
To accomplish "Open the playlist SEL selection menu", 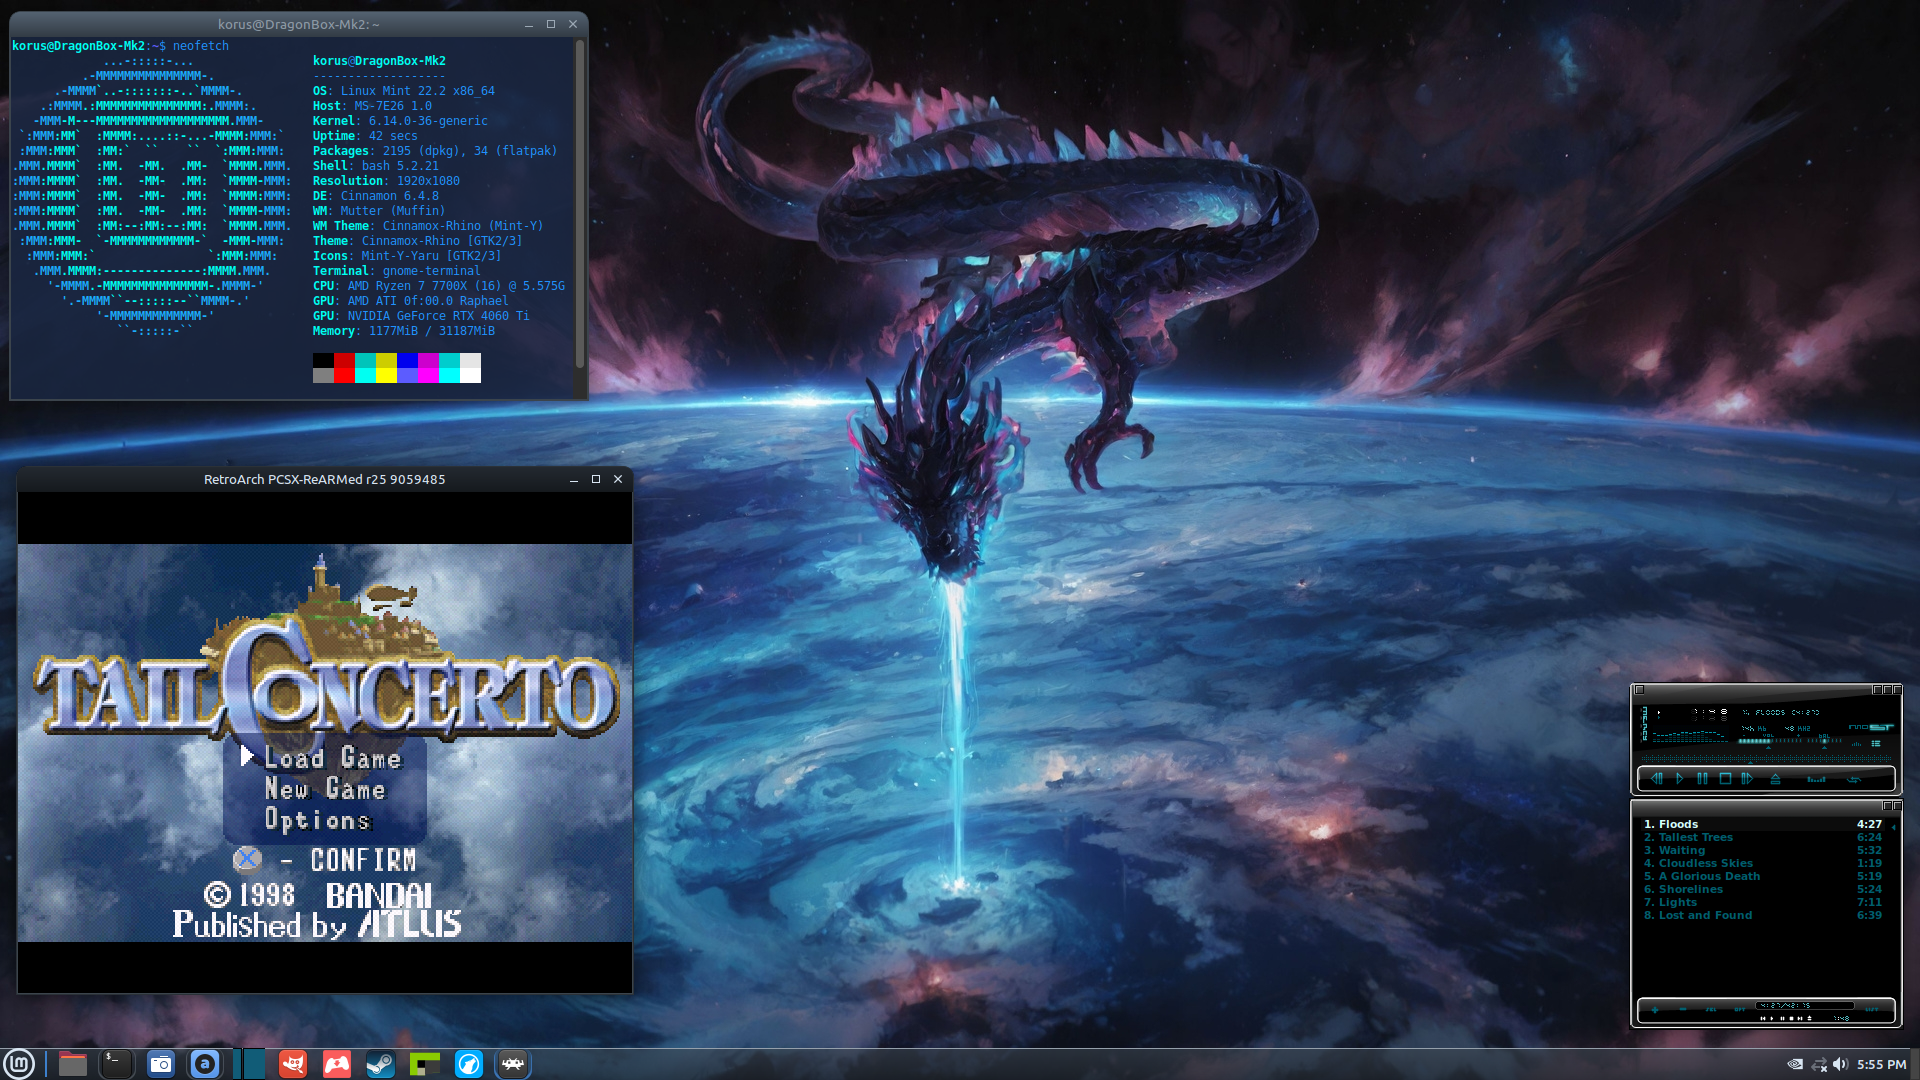I will point(1711,1009).
